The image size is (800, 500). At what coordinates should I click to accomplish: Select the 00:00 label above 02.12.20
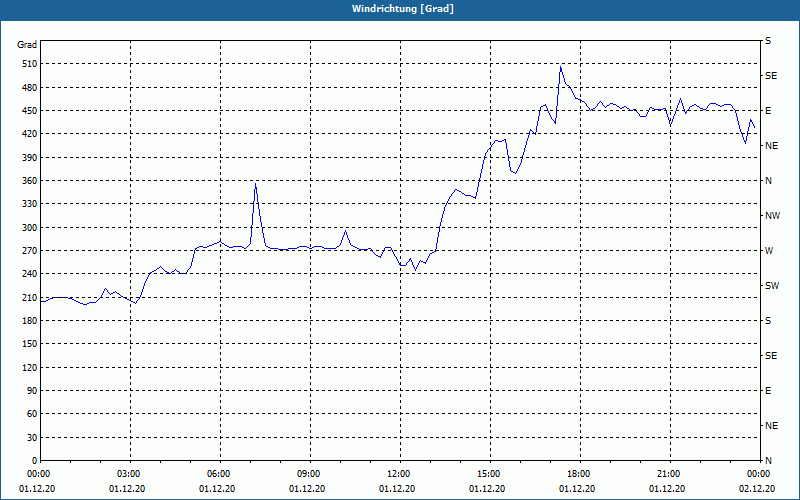[x=759, y=474]
